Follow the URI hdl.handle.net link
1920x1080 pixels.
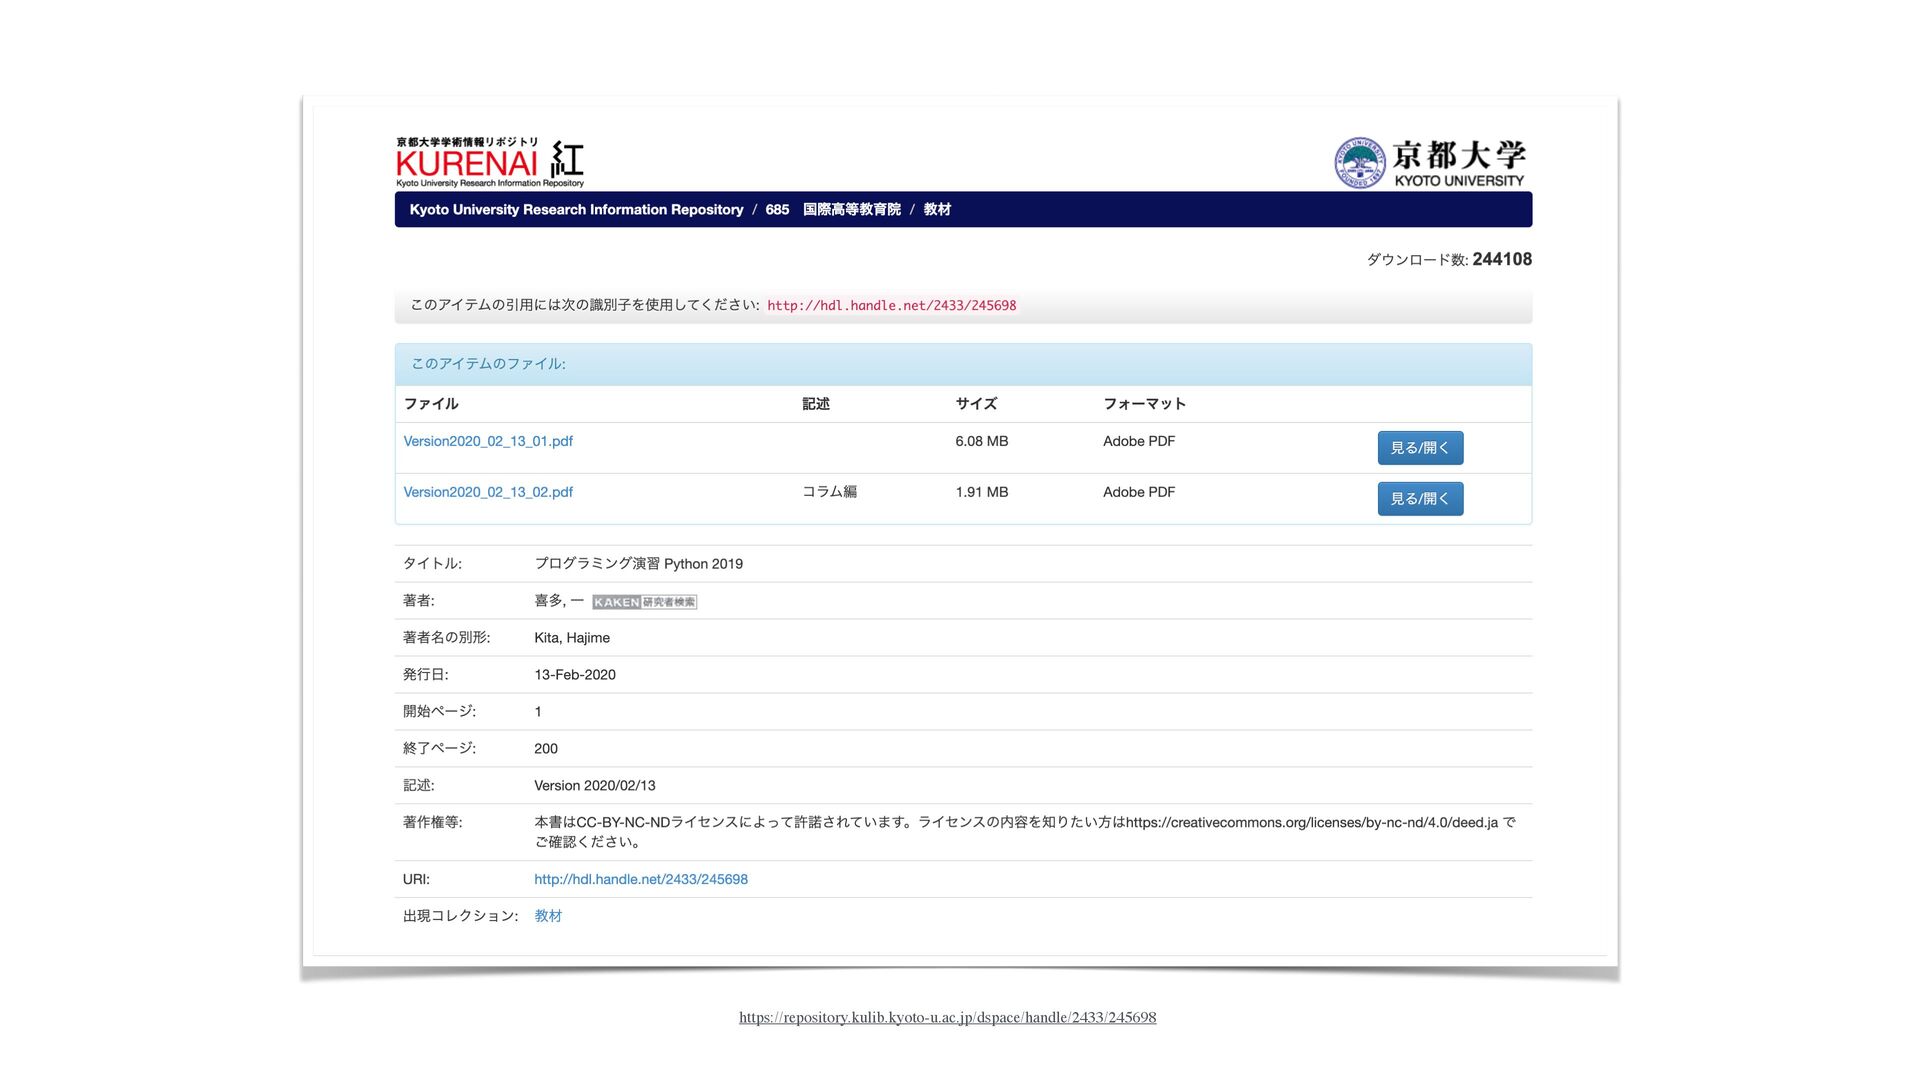640,880
